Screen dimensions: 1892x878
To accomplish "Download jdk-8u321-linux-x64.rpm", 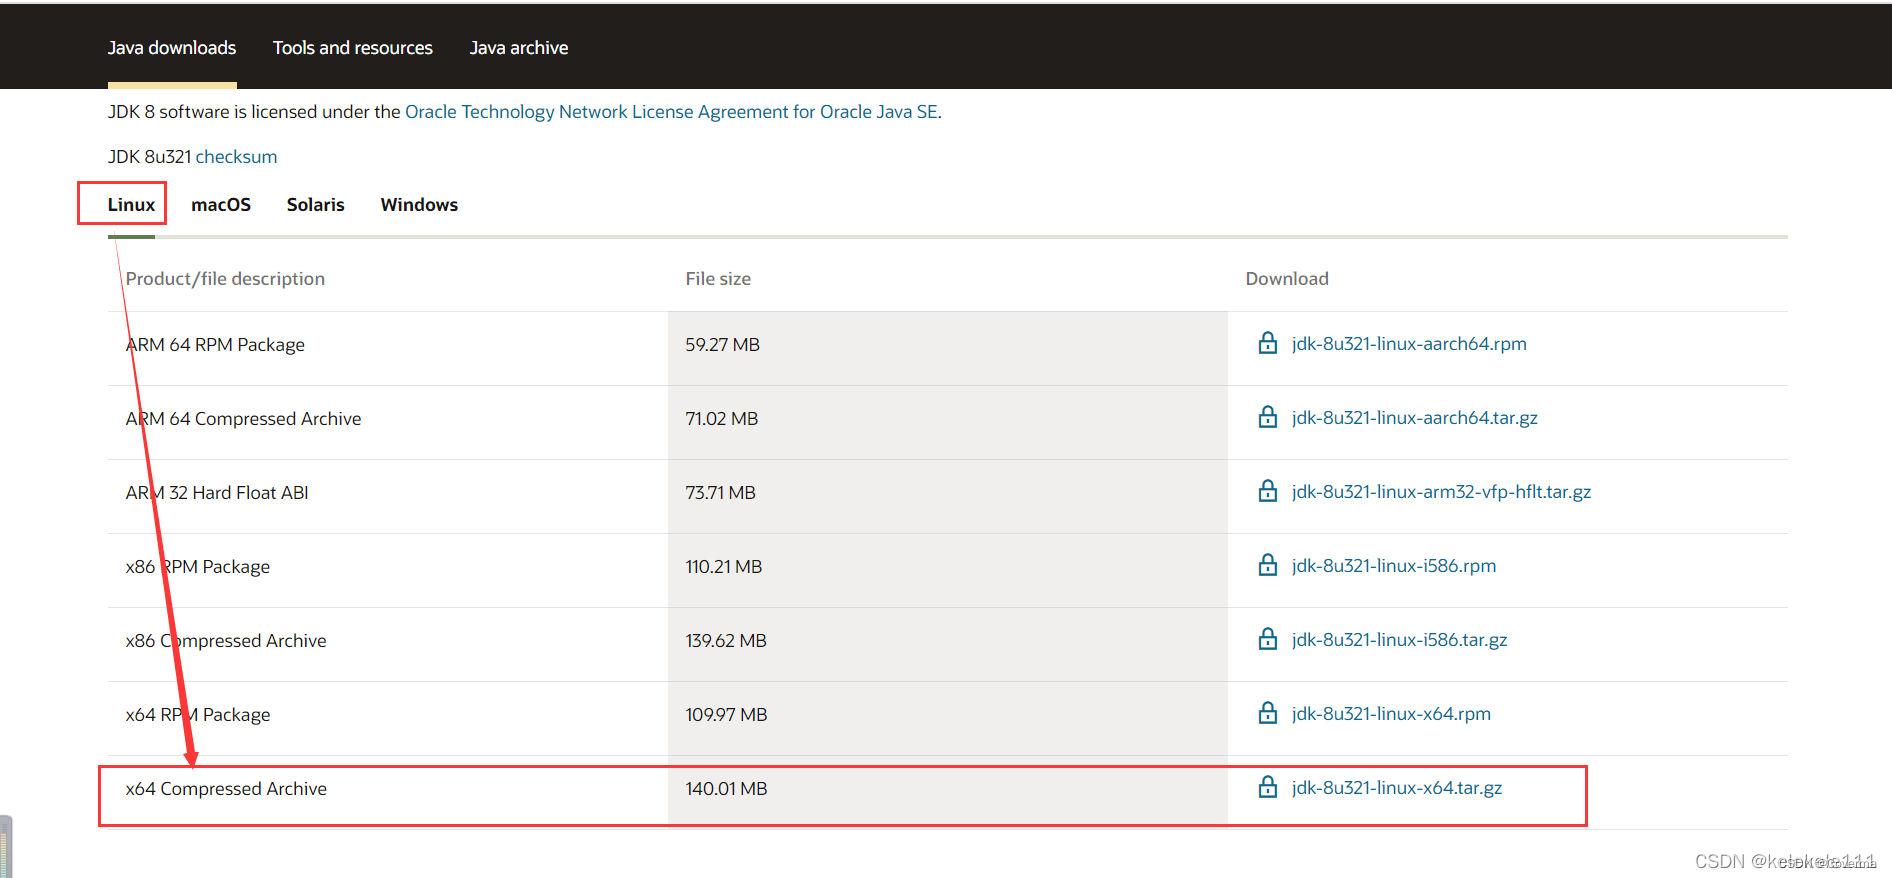I will click(x=1391, y=714).
